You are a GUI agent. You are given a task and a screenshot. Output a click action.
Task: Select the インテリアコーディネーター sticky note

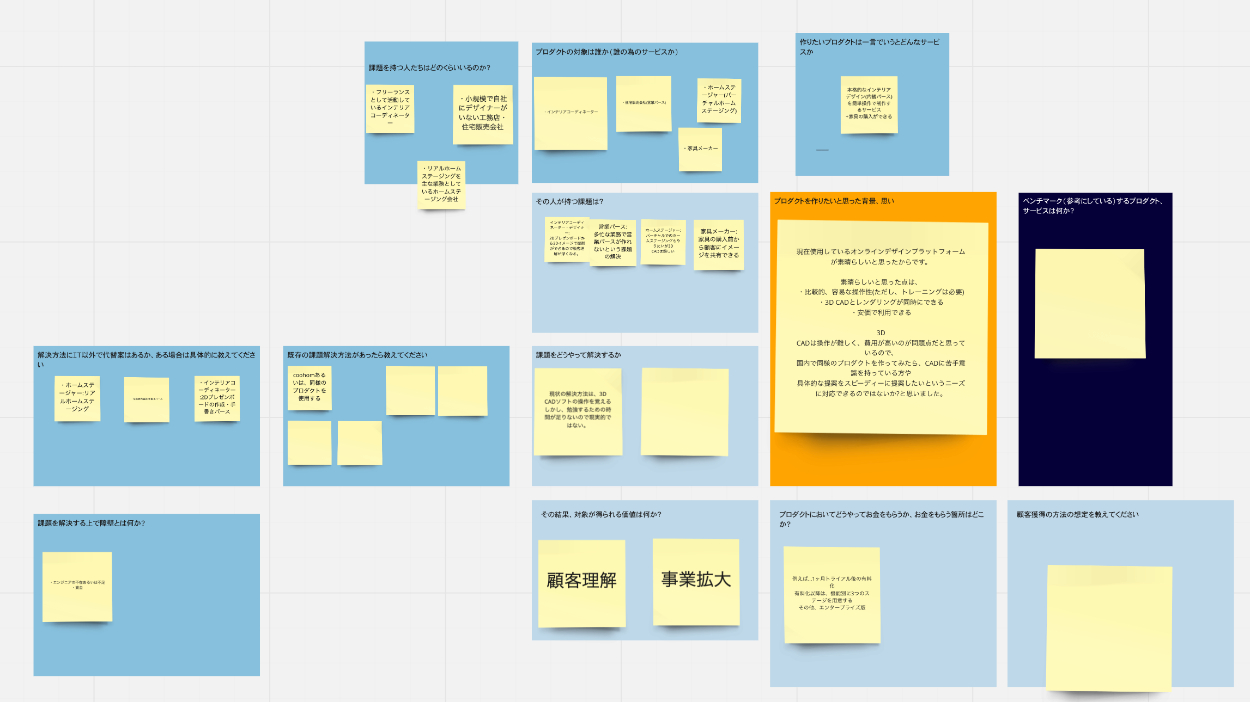[571, 113]
